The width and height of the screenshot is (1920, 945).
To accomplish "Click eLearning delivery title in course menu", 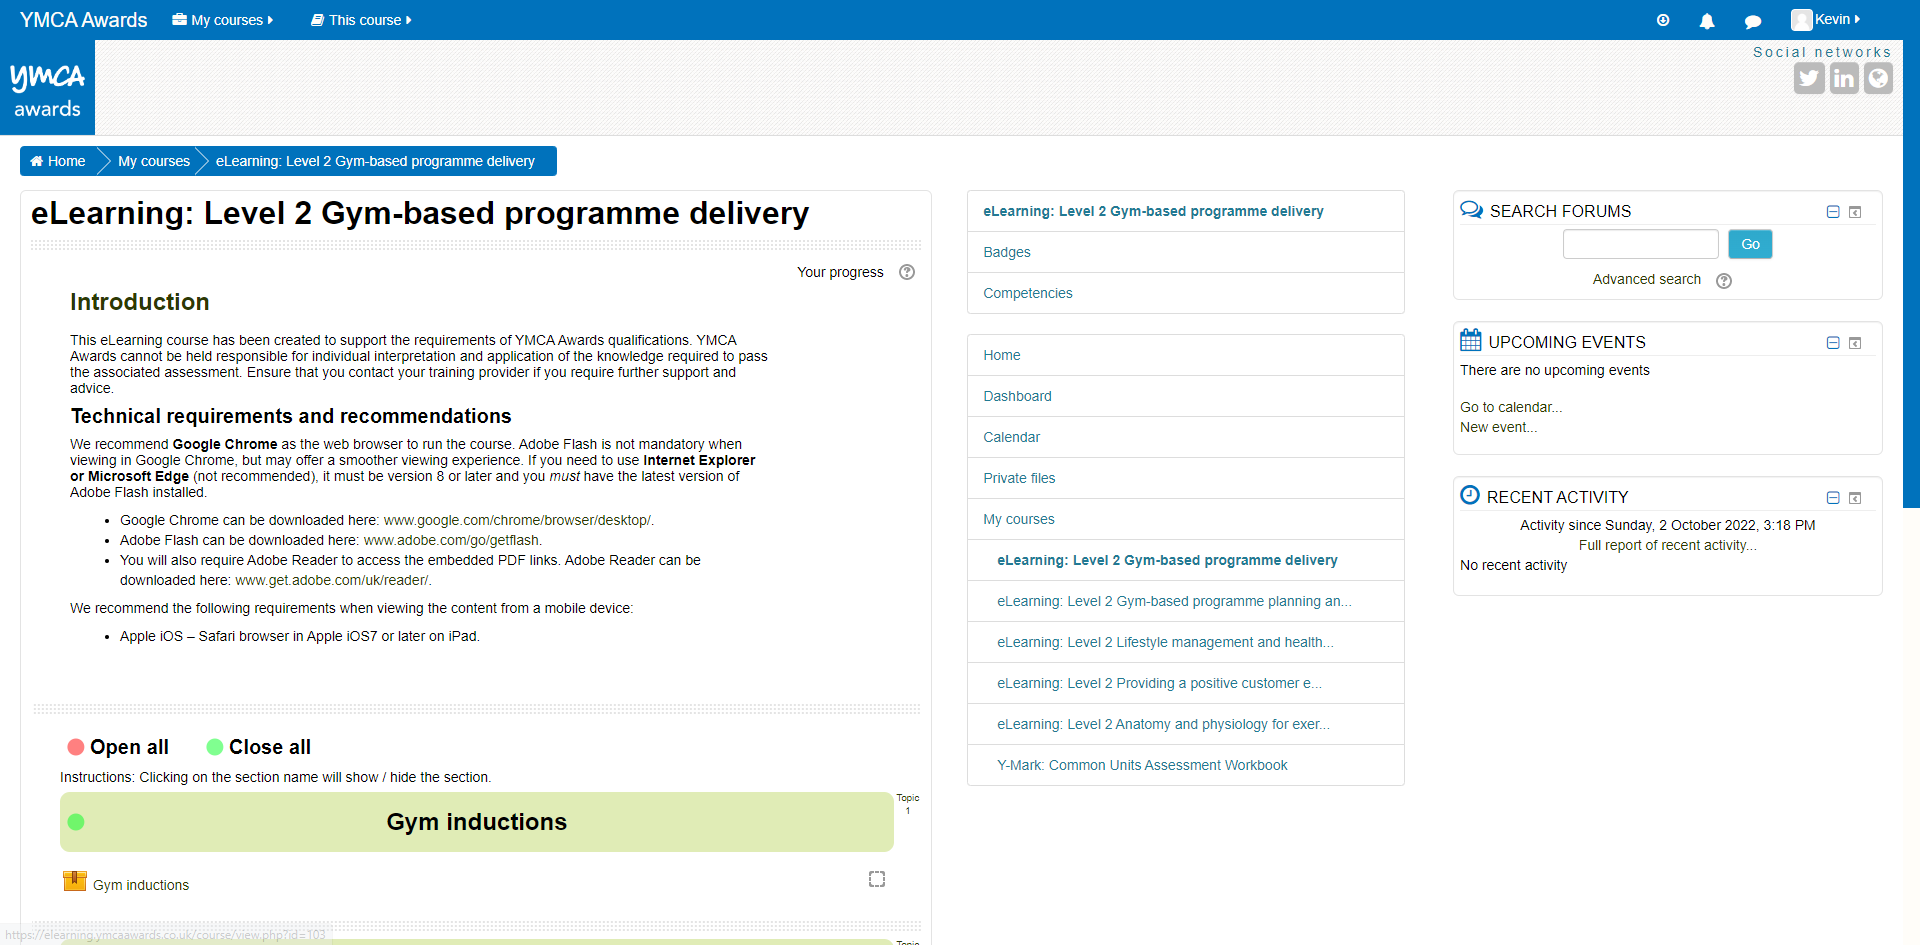I will [1153, 211].
